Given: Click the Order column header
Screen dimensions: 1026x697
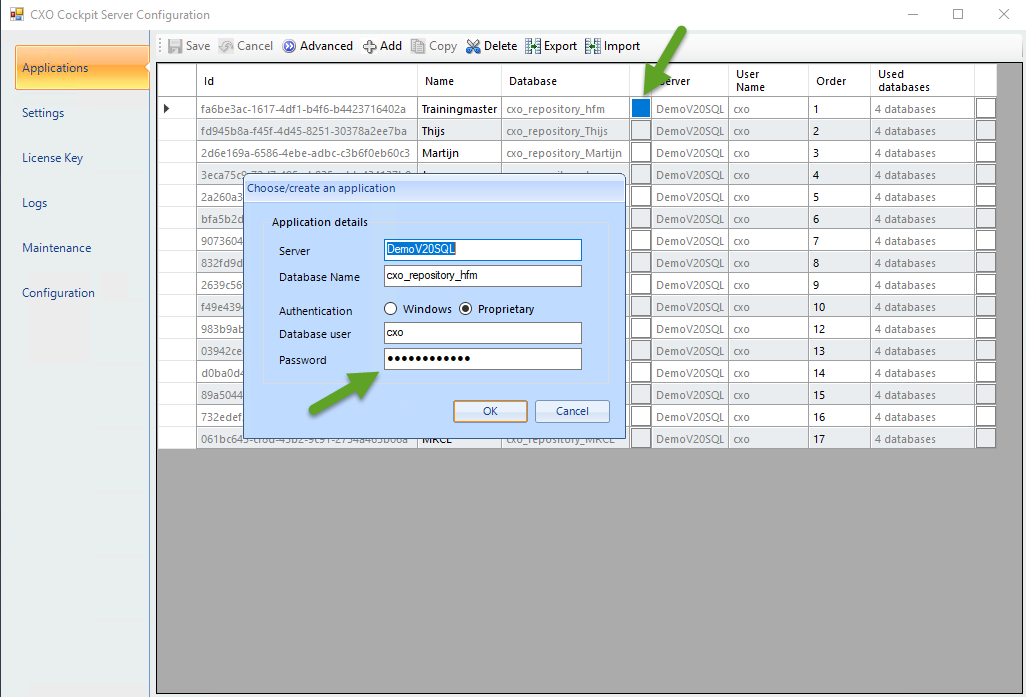Looking at the screenshot, I should click(840, 80).
